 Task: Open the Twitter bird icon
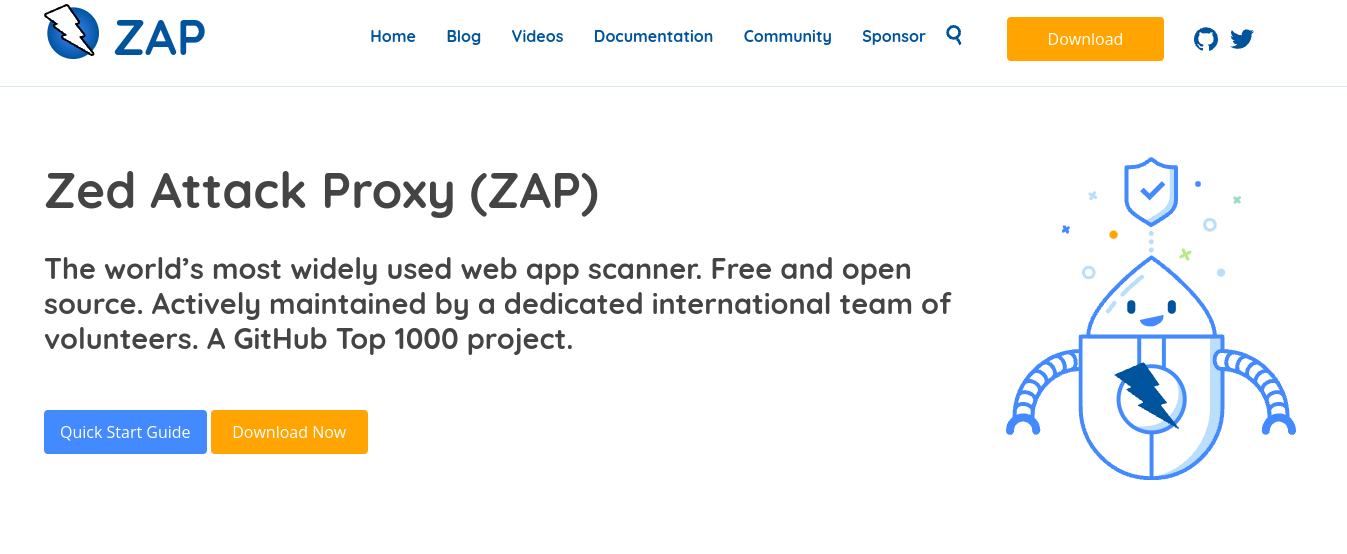[1242, 39]
